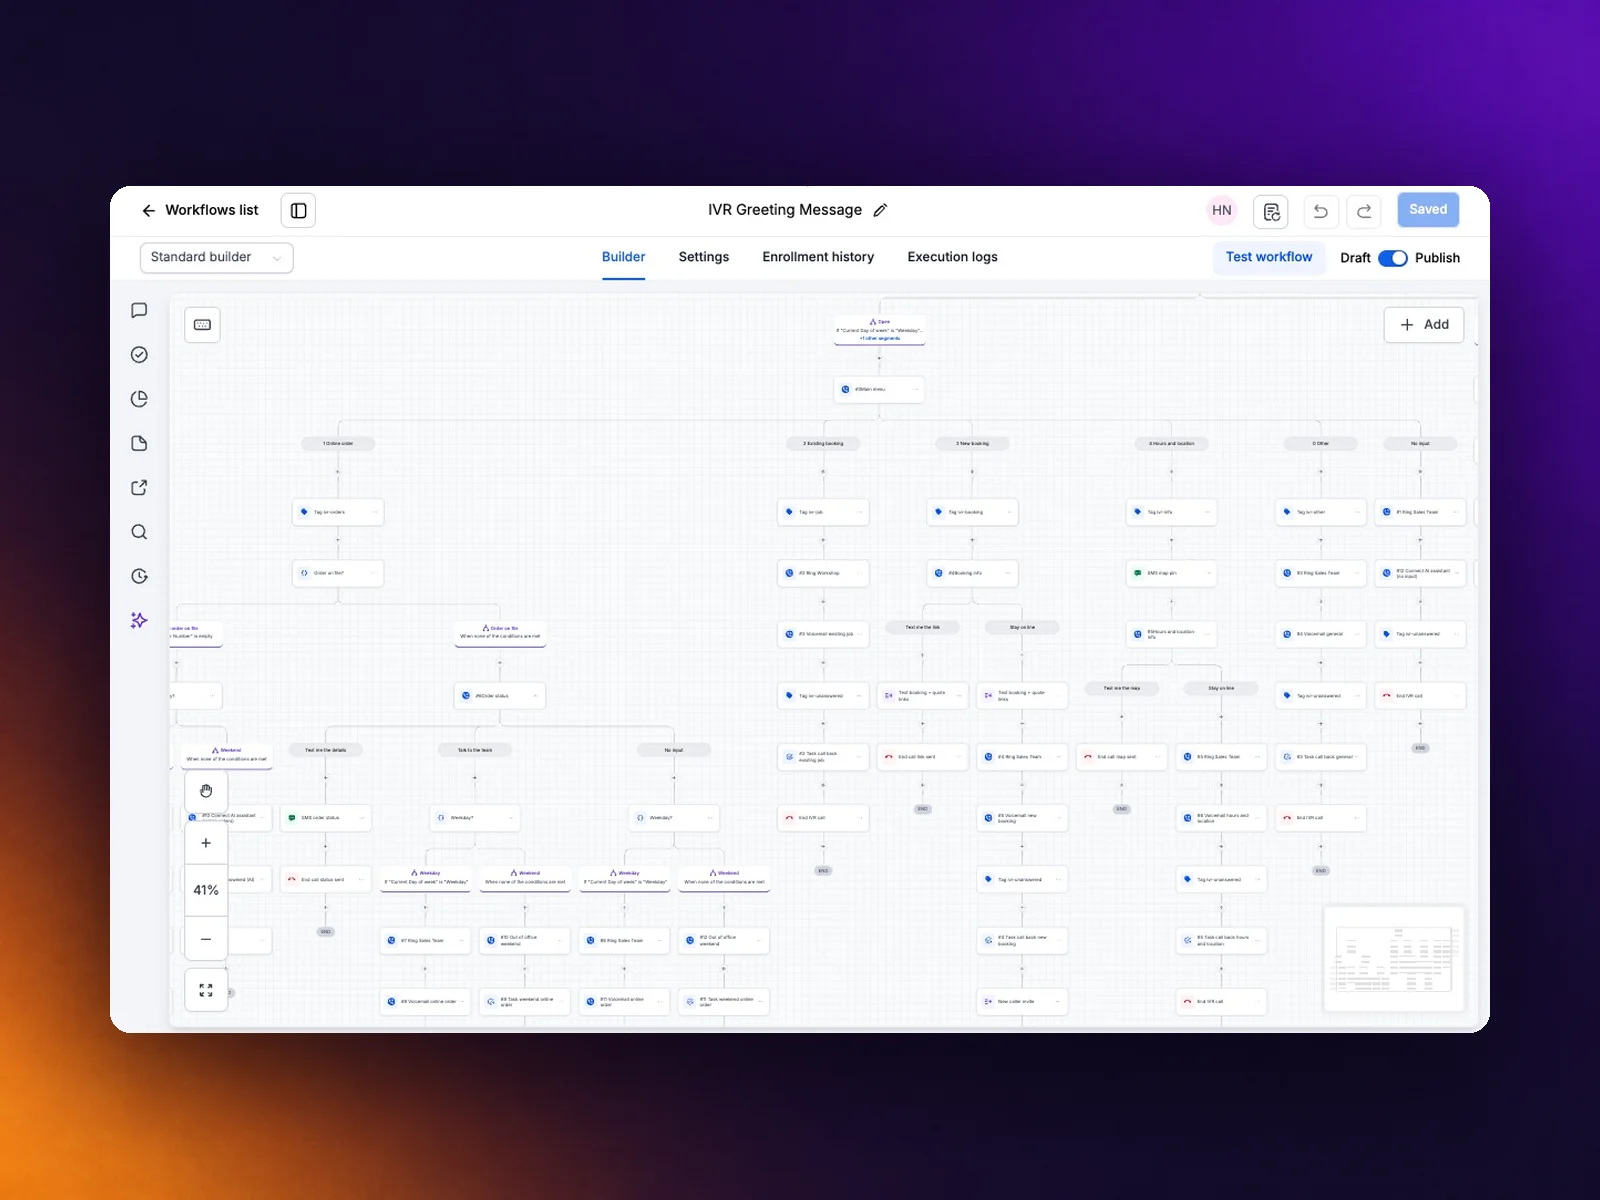Open the history clock sidebar icon
1600x1200 pixels.
(139, 576)
